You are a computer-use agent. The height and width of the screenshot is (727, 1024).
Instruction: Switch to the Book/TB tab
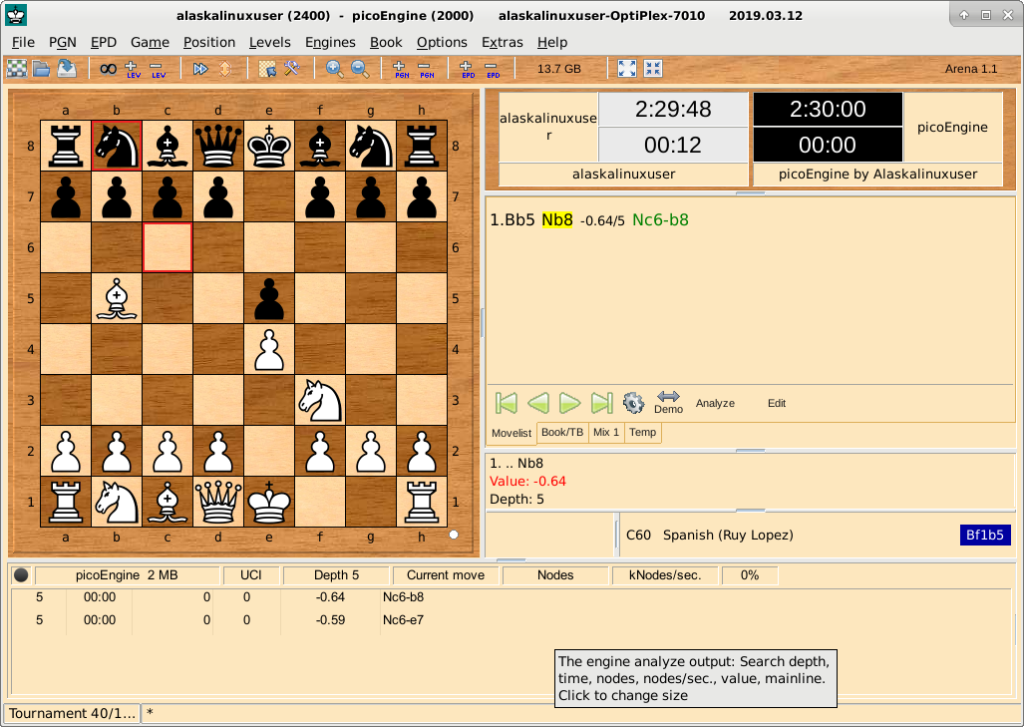tap(562, 432)
